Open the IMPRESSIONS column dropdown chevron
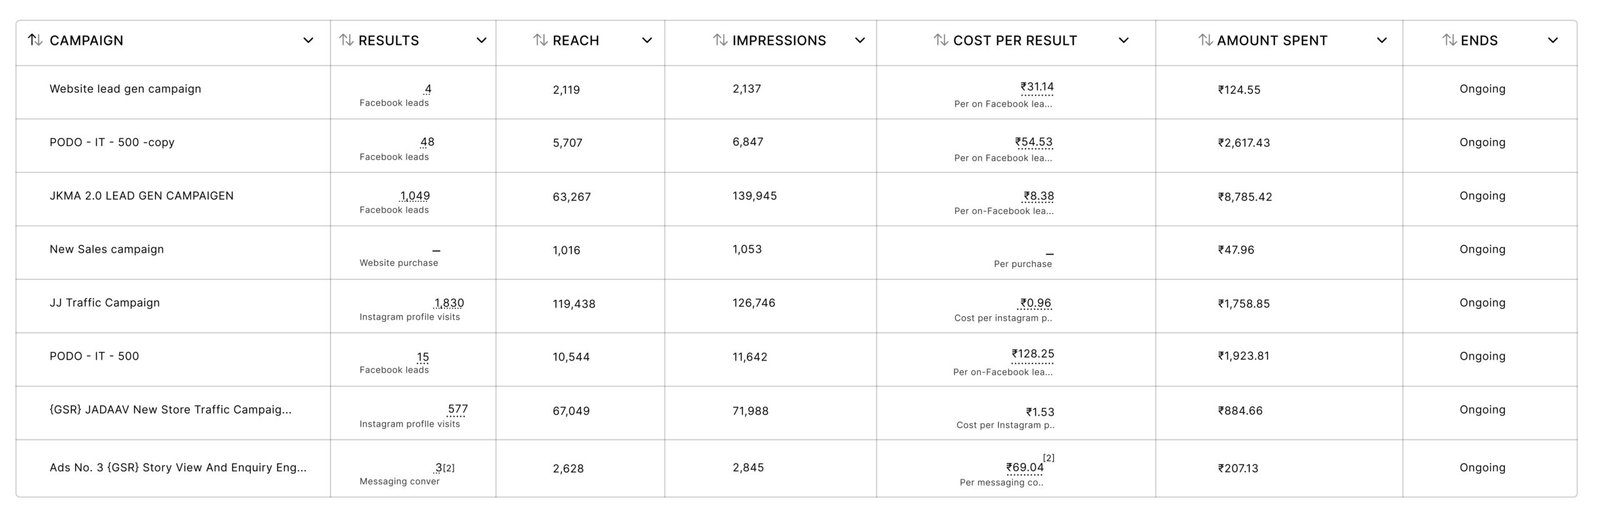Screen dimensions: 1600x513 click(860, 41)
